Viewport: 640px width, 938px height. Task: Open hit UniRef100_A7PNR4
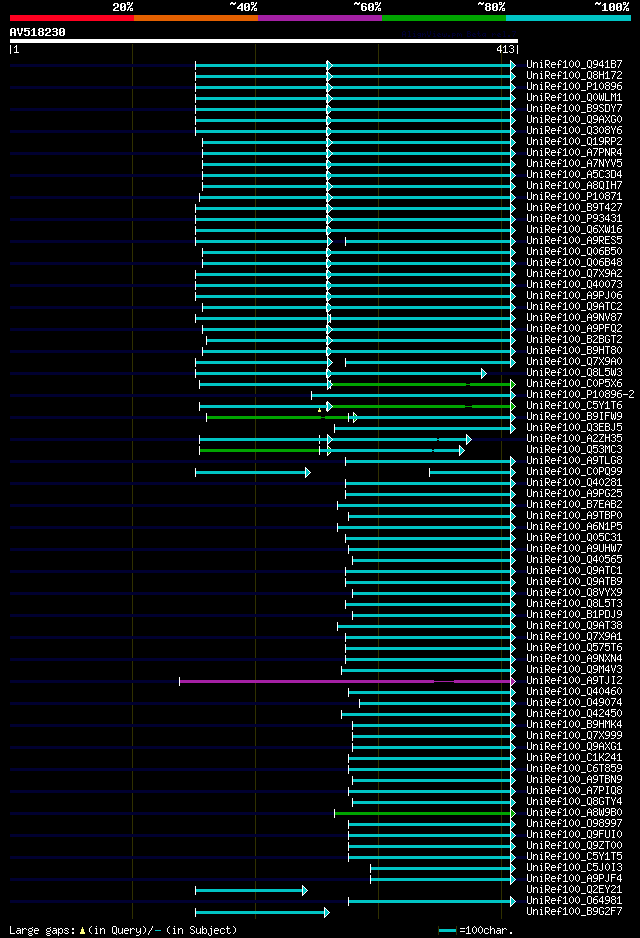tap(574, 152)
